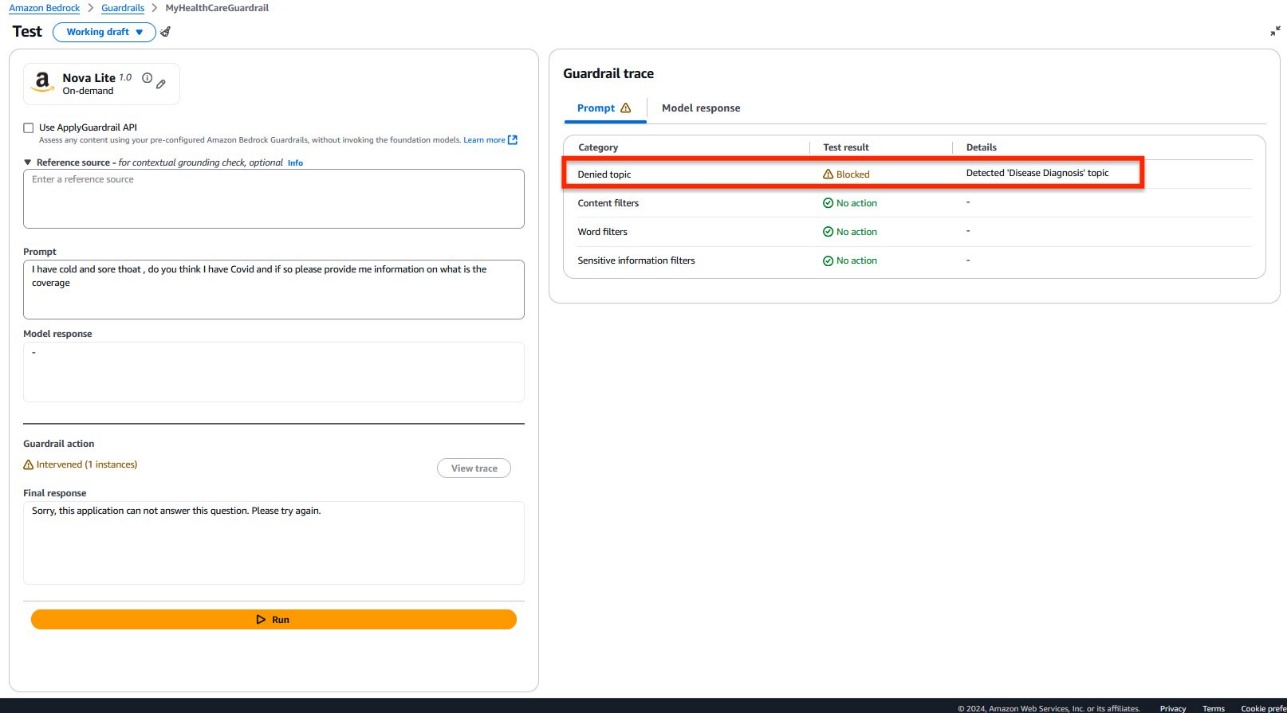Click inside the reference source text box
This screenshot has height=713, width=1287.
click(x=274, y=199)
